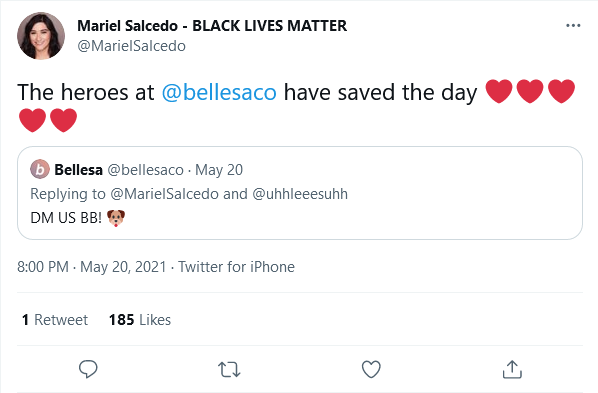Click the reply speech bubble icon

tap(88, 369)
